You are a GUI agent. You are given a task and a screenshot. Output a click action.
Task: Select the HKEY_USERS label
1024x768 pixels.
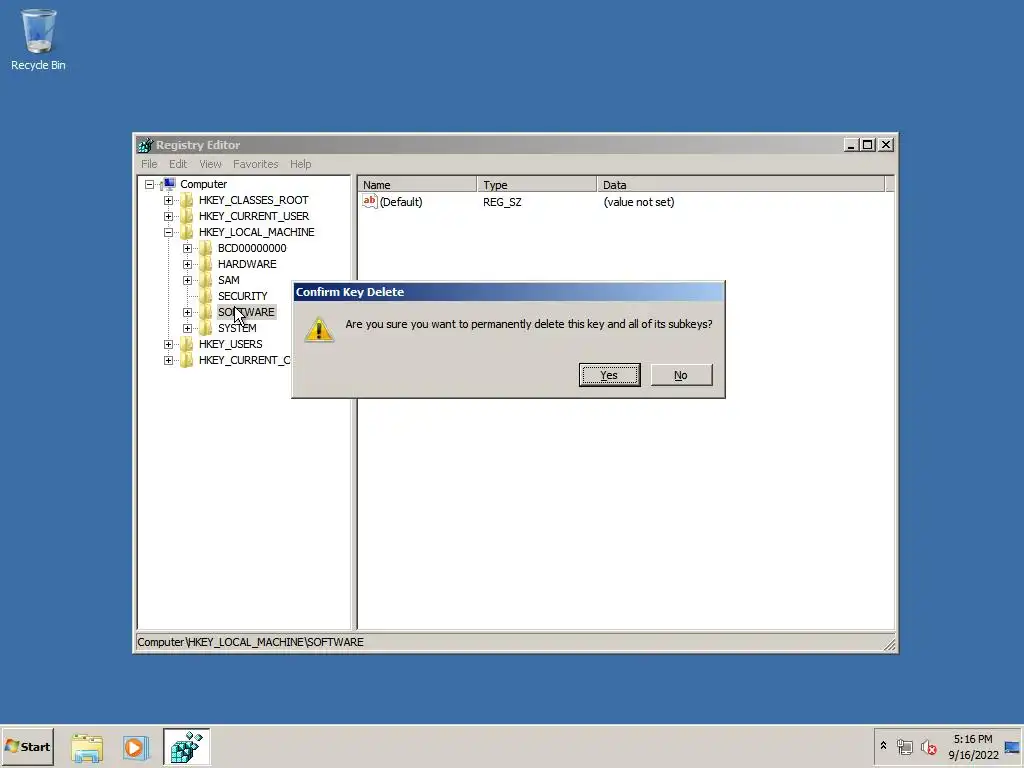(231, 344)
